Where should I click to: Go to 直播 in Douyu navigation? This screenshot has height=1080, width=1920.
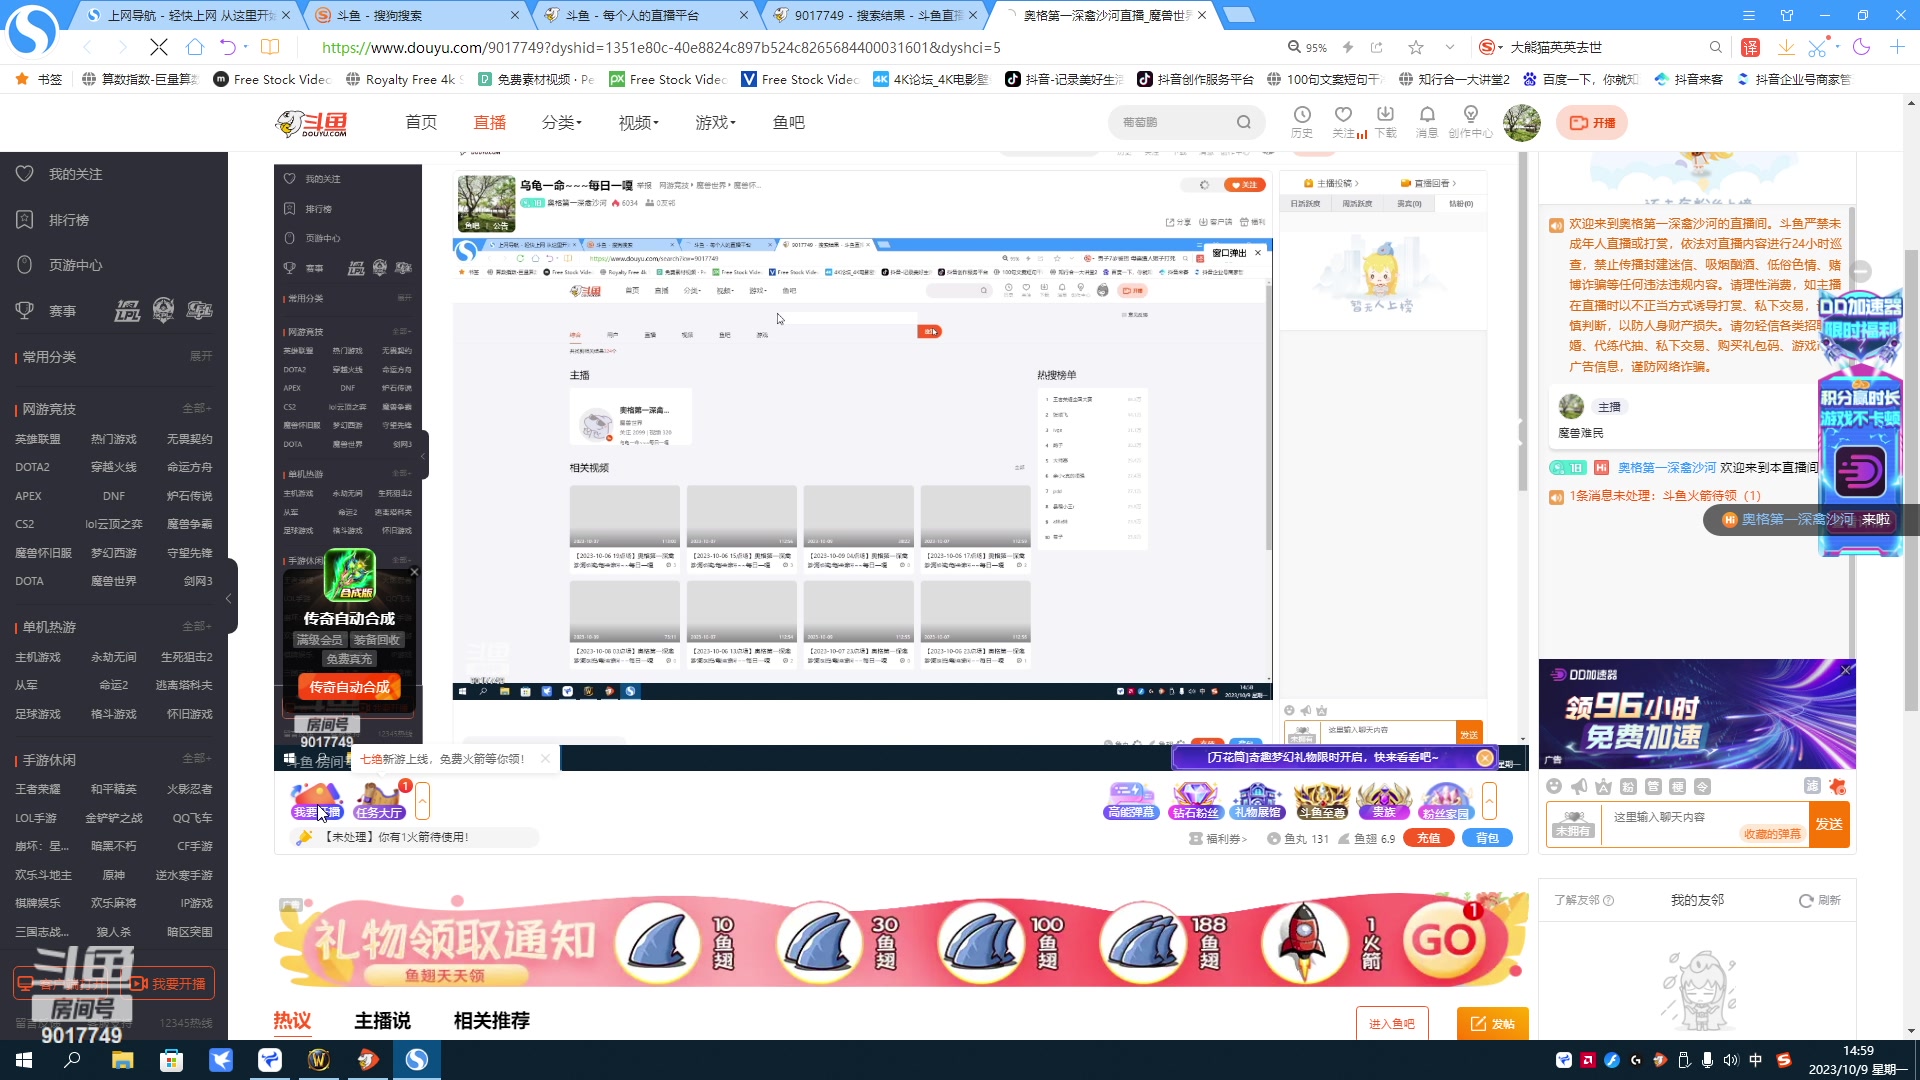tap(489, 122)
